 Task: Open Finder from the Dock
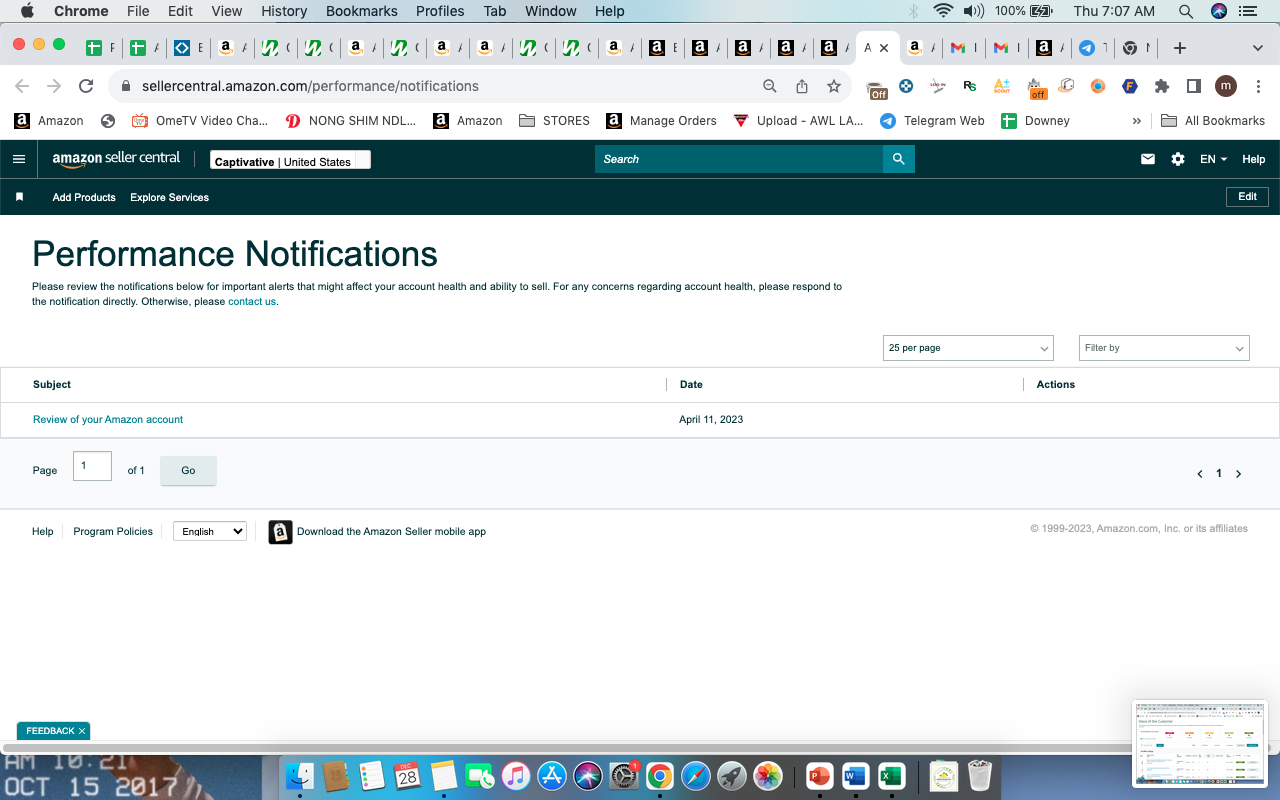click(x=300, y=776)
